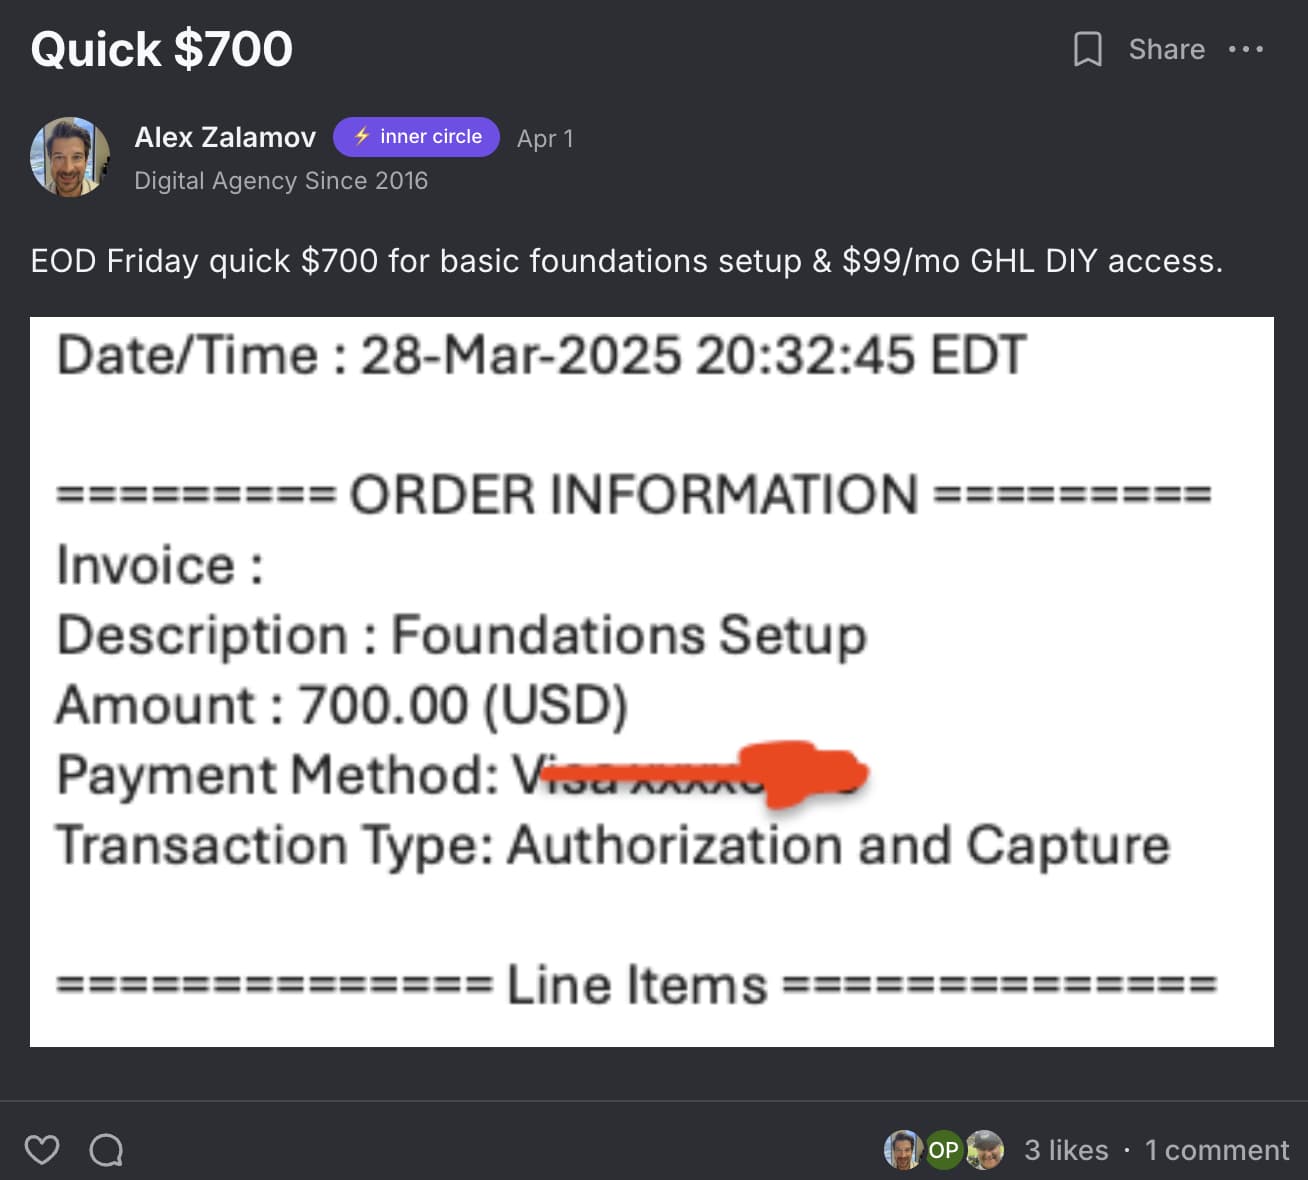This screenshot has height=1180, width=1308.
Task: Click the Quick $700 post title
Action: click(162, 49)
